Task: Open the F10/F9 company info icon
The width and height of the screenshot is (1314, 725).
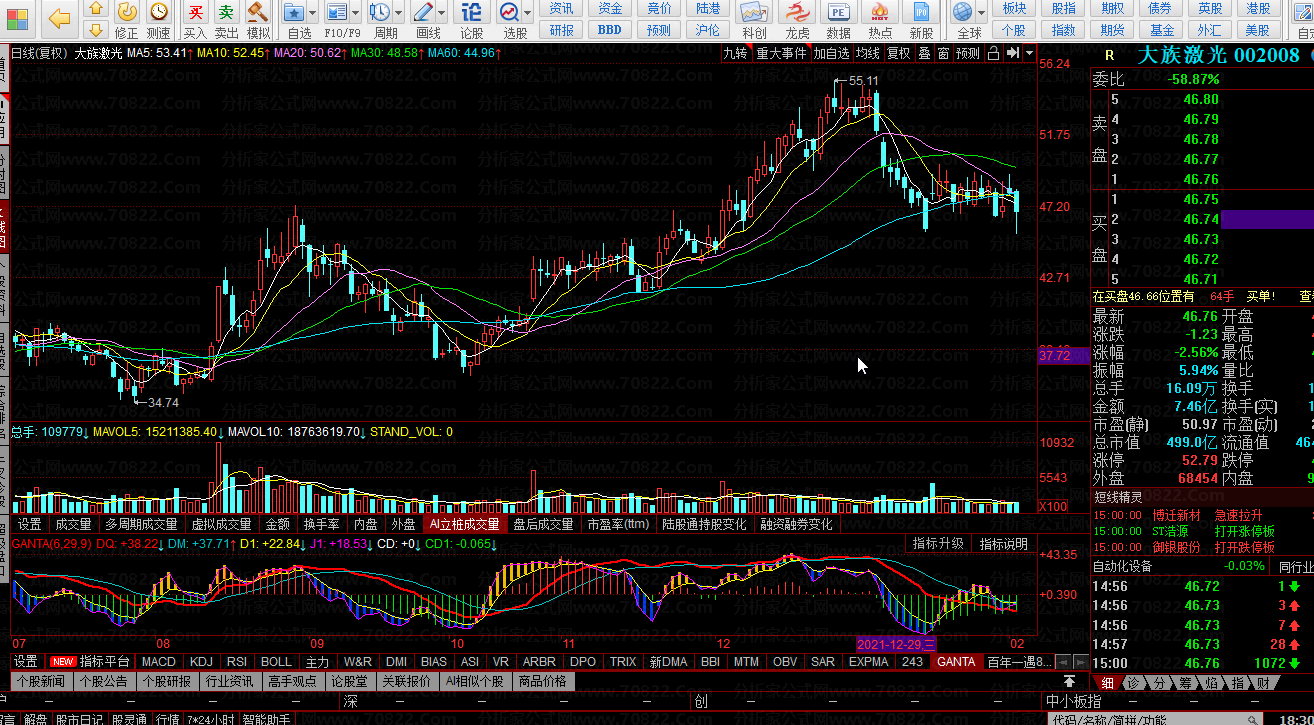Action: pyautogui.click(x=337, y=13)
